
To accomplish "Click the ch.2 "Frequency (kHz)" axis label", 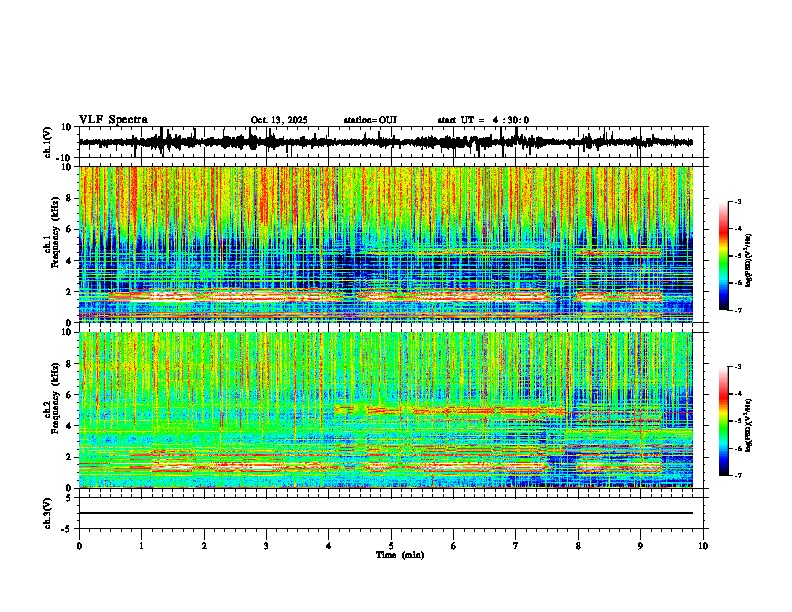I will (x=55, y=398).
